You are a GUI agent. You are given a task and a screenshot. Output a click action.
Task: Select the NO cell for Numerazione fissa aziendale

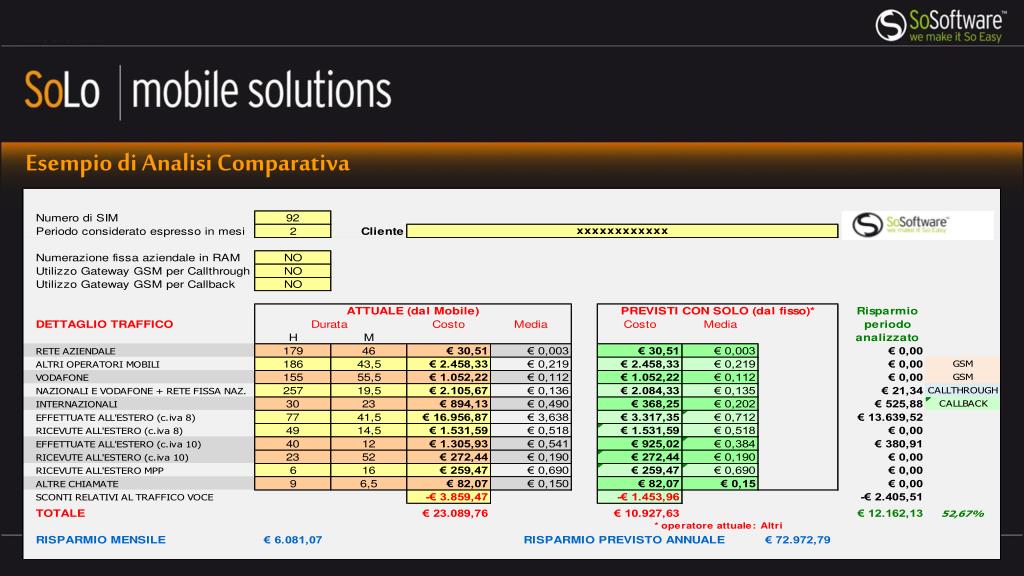[x=293, y=257]
